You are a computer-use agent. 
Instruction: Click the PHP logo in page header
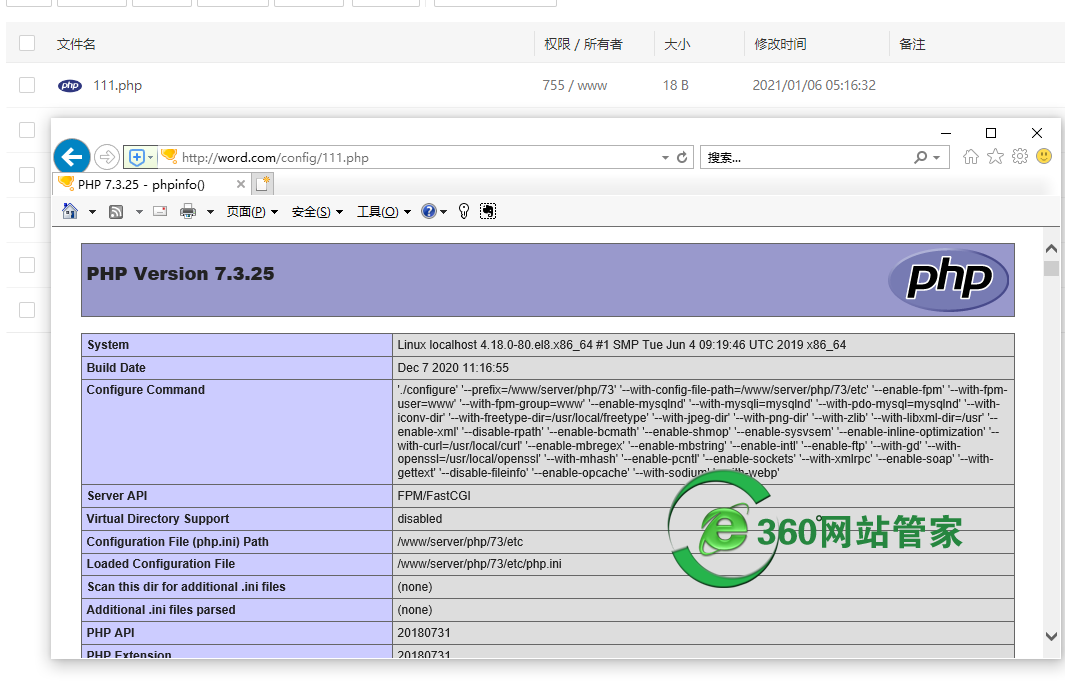948,280
